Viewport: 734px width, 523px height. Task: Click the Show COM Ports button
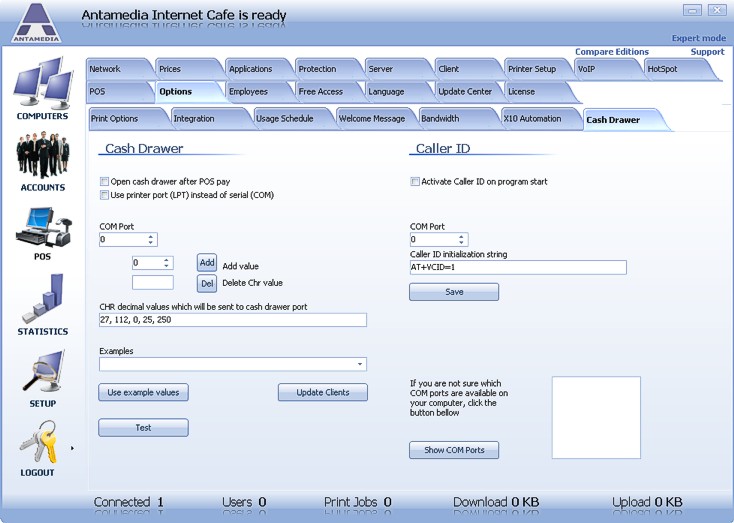454,450
